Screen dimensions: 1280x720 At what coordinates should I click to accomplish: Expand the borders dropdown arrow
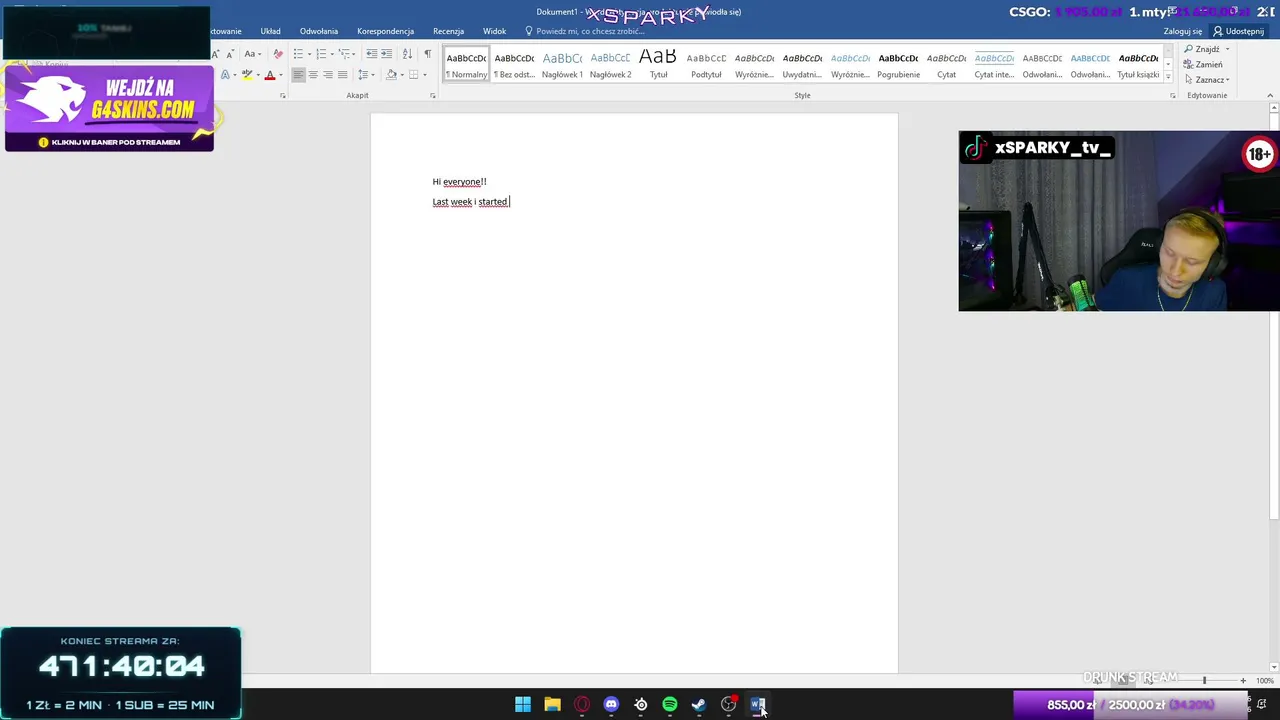pos(423,75)
